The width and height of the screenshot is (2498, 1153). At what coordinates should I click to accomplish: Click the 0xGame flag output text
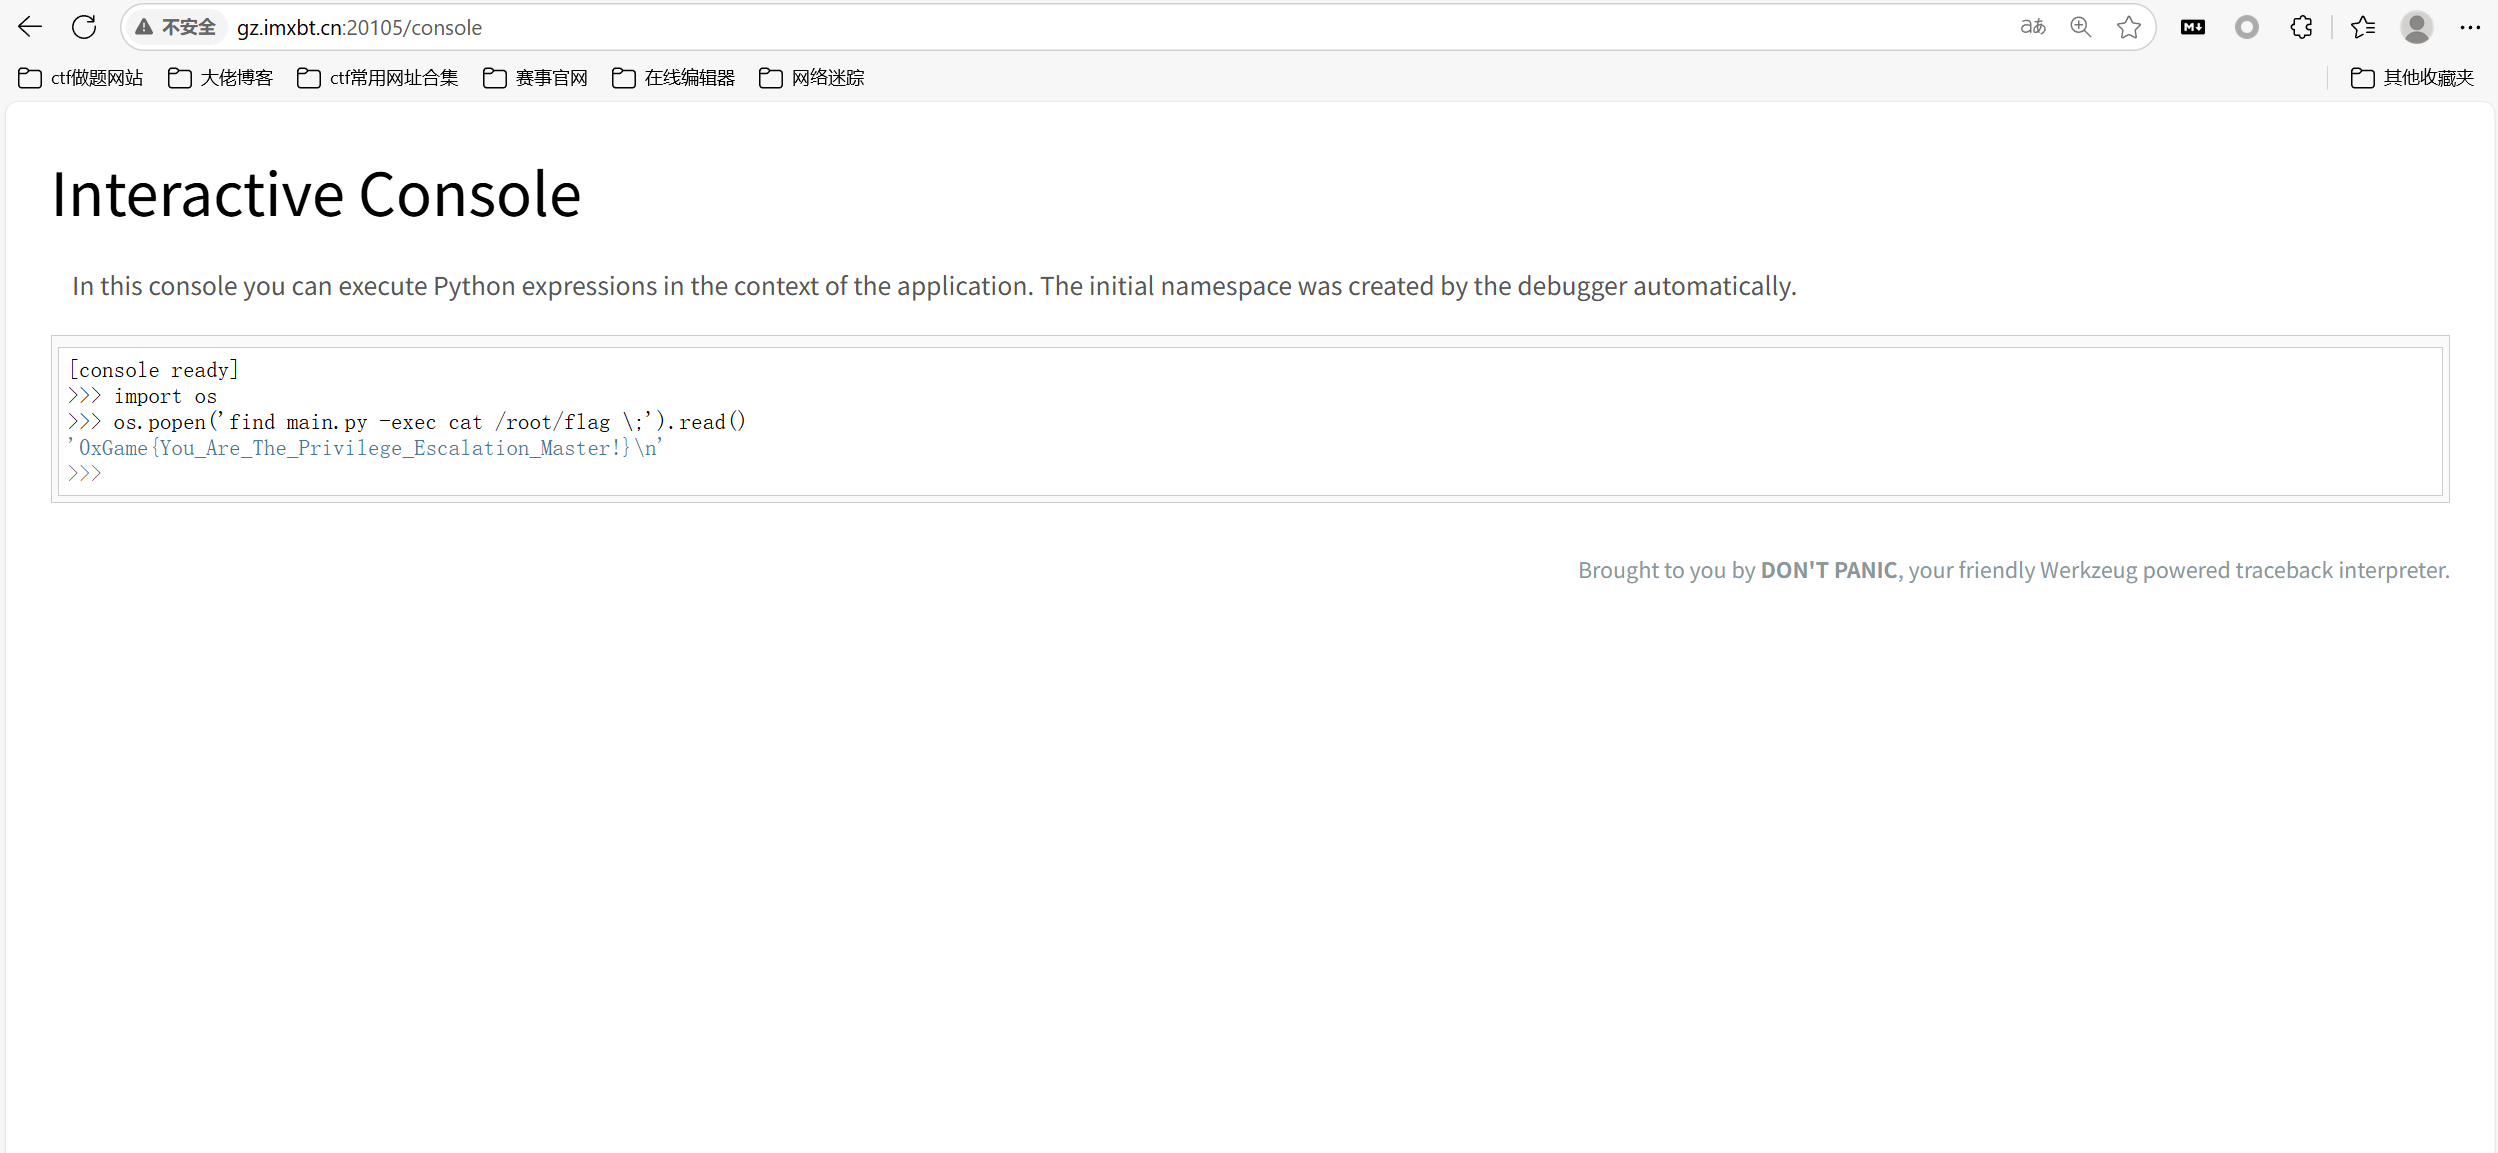[x=365, y=448]
